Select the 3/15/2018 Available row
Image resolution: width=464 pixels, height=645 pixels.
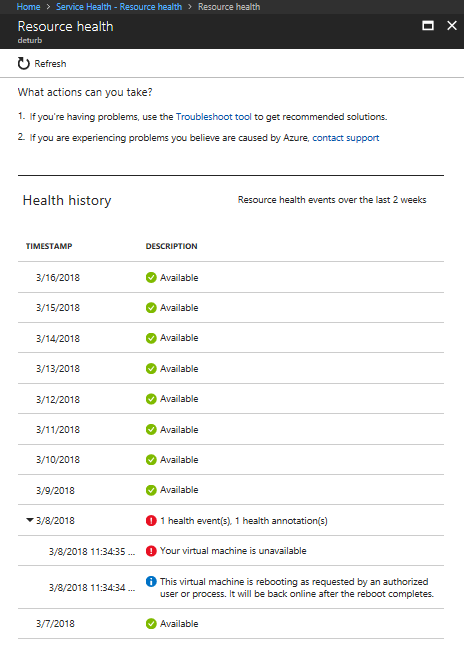coord(231,308)
